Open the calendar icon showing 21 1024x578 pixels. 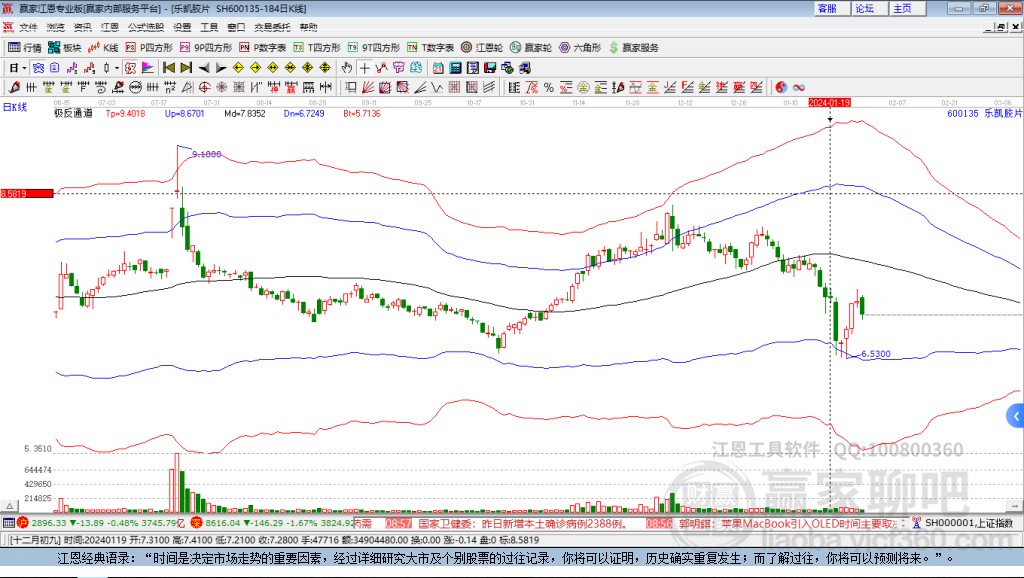click(438, 68)
